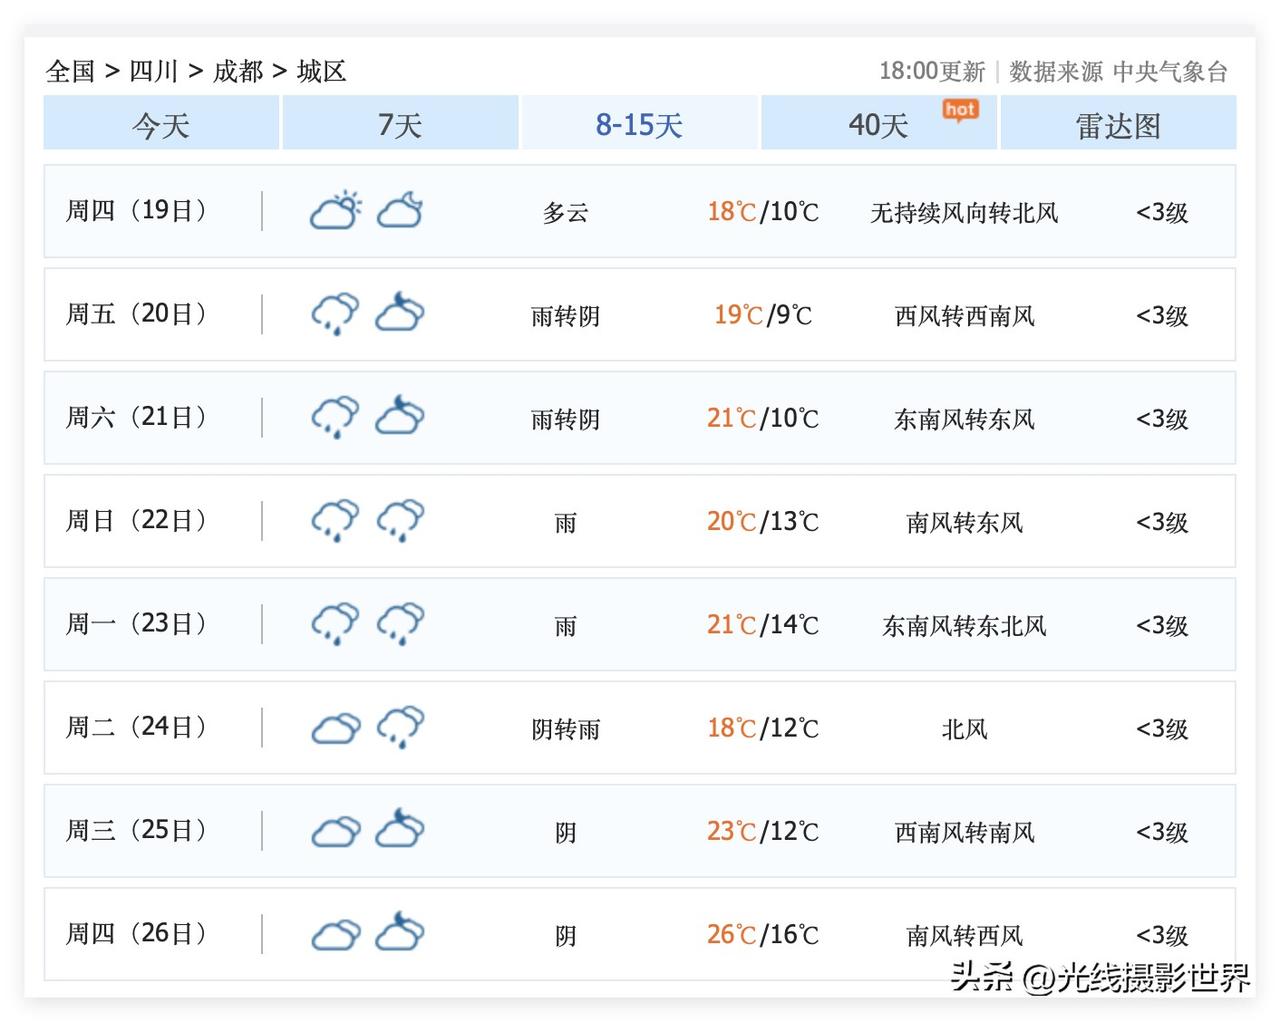The width and height of the screenshot is (1280, 1022).
Task: Click the 周三 25日 night overcast-moon icon
Action: pyautogui.click(x=400, y=828)
